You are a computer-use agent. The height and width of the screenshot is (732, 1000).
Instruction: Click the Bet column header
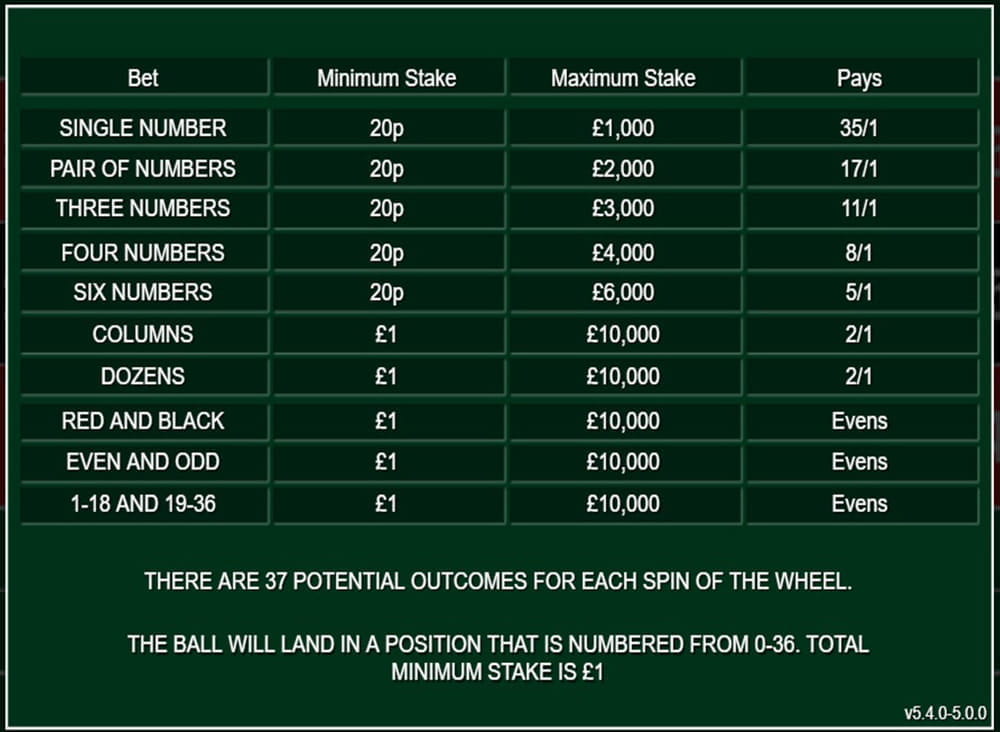143,78
